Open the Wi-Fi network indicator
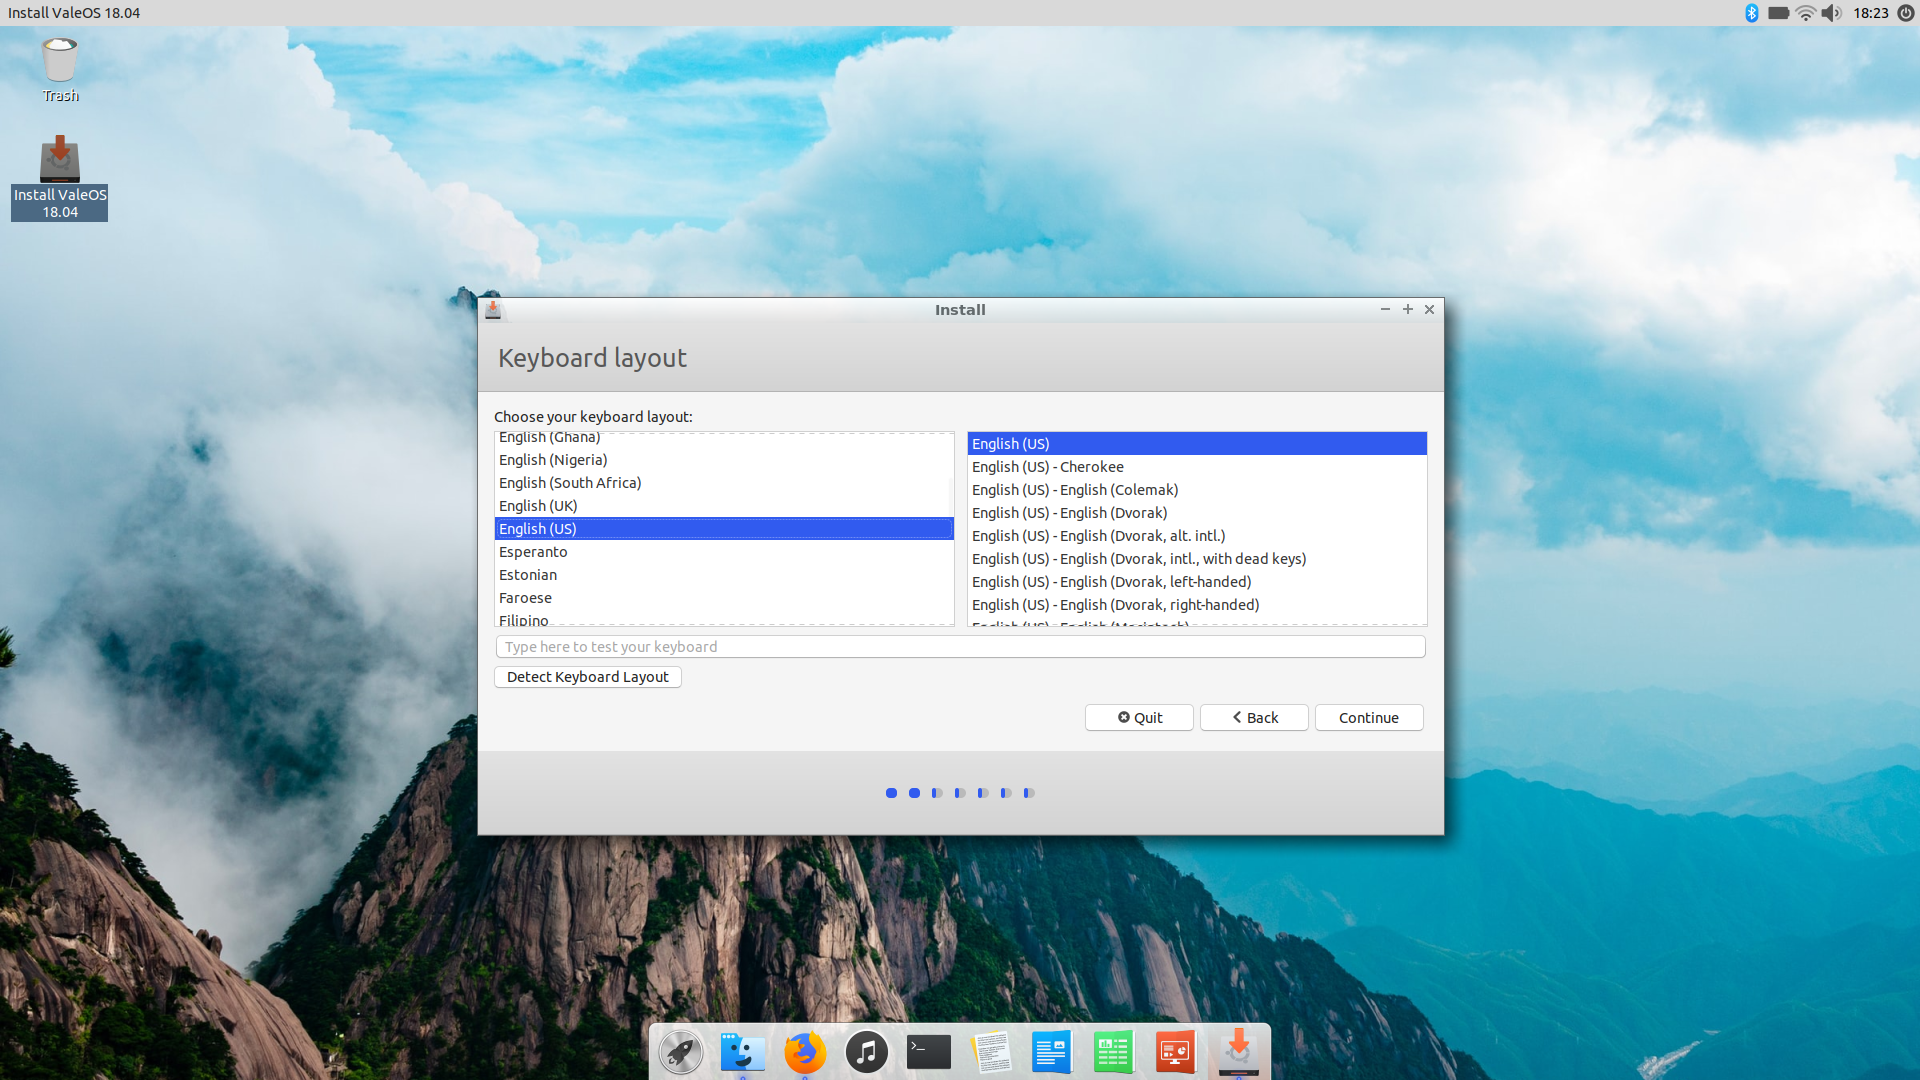 pos(1806,13)
